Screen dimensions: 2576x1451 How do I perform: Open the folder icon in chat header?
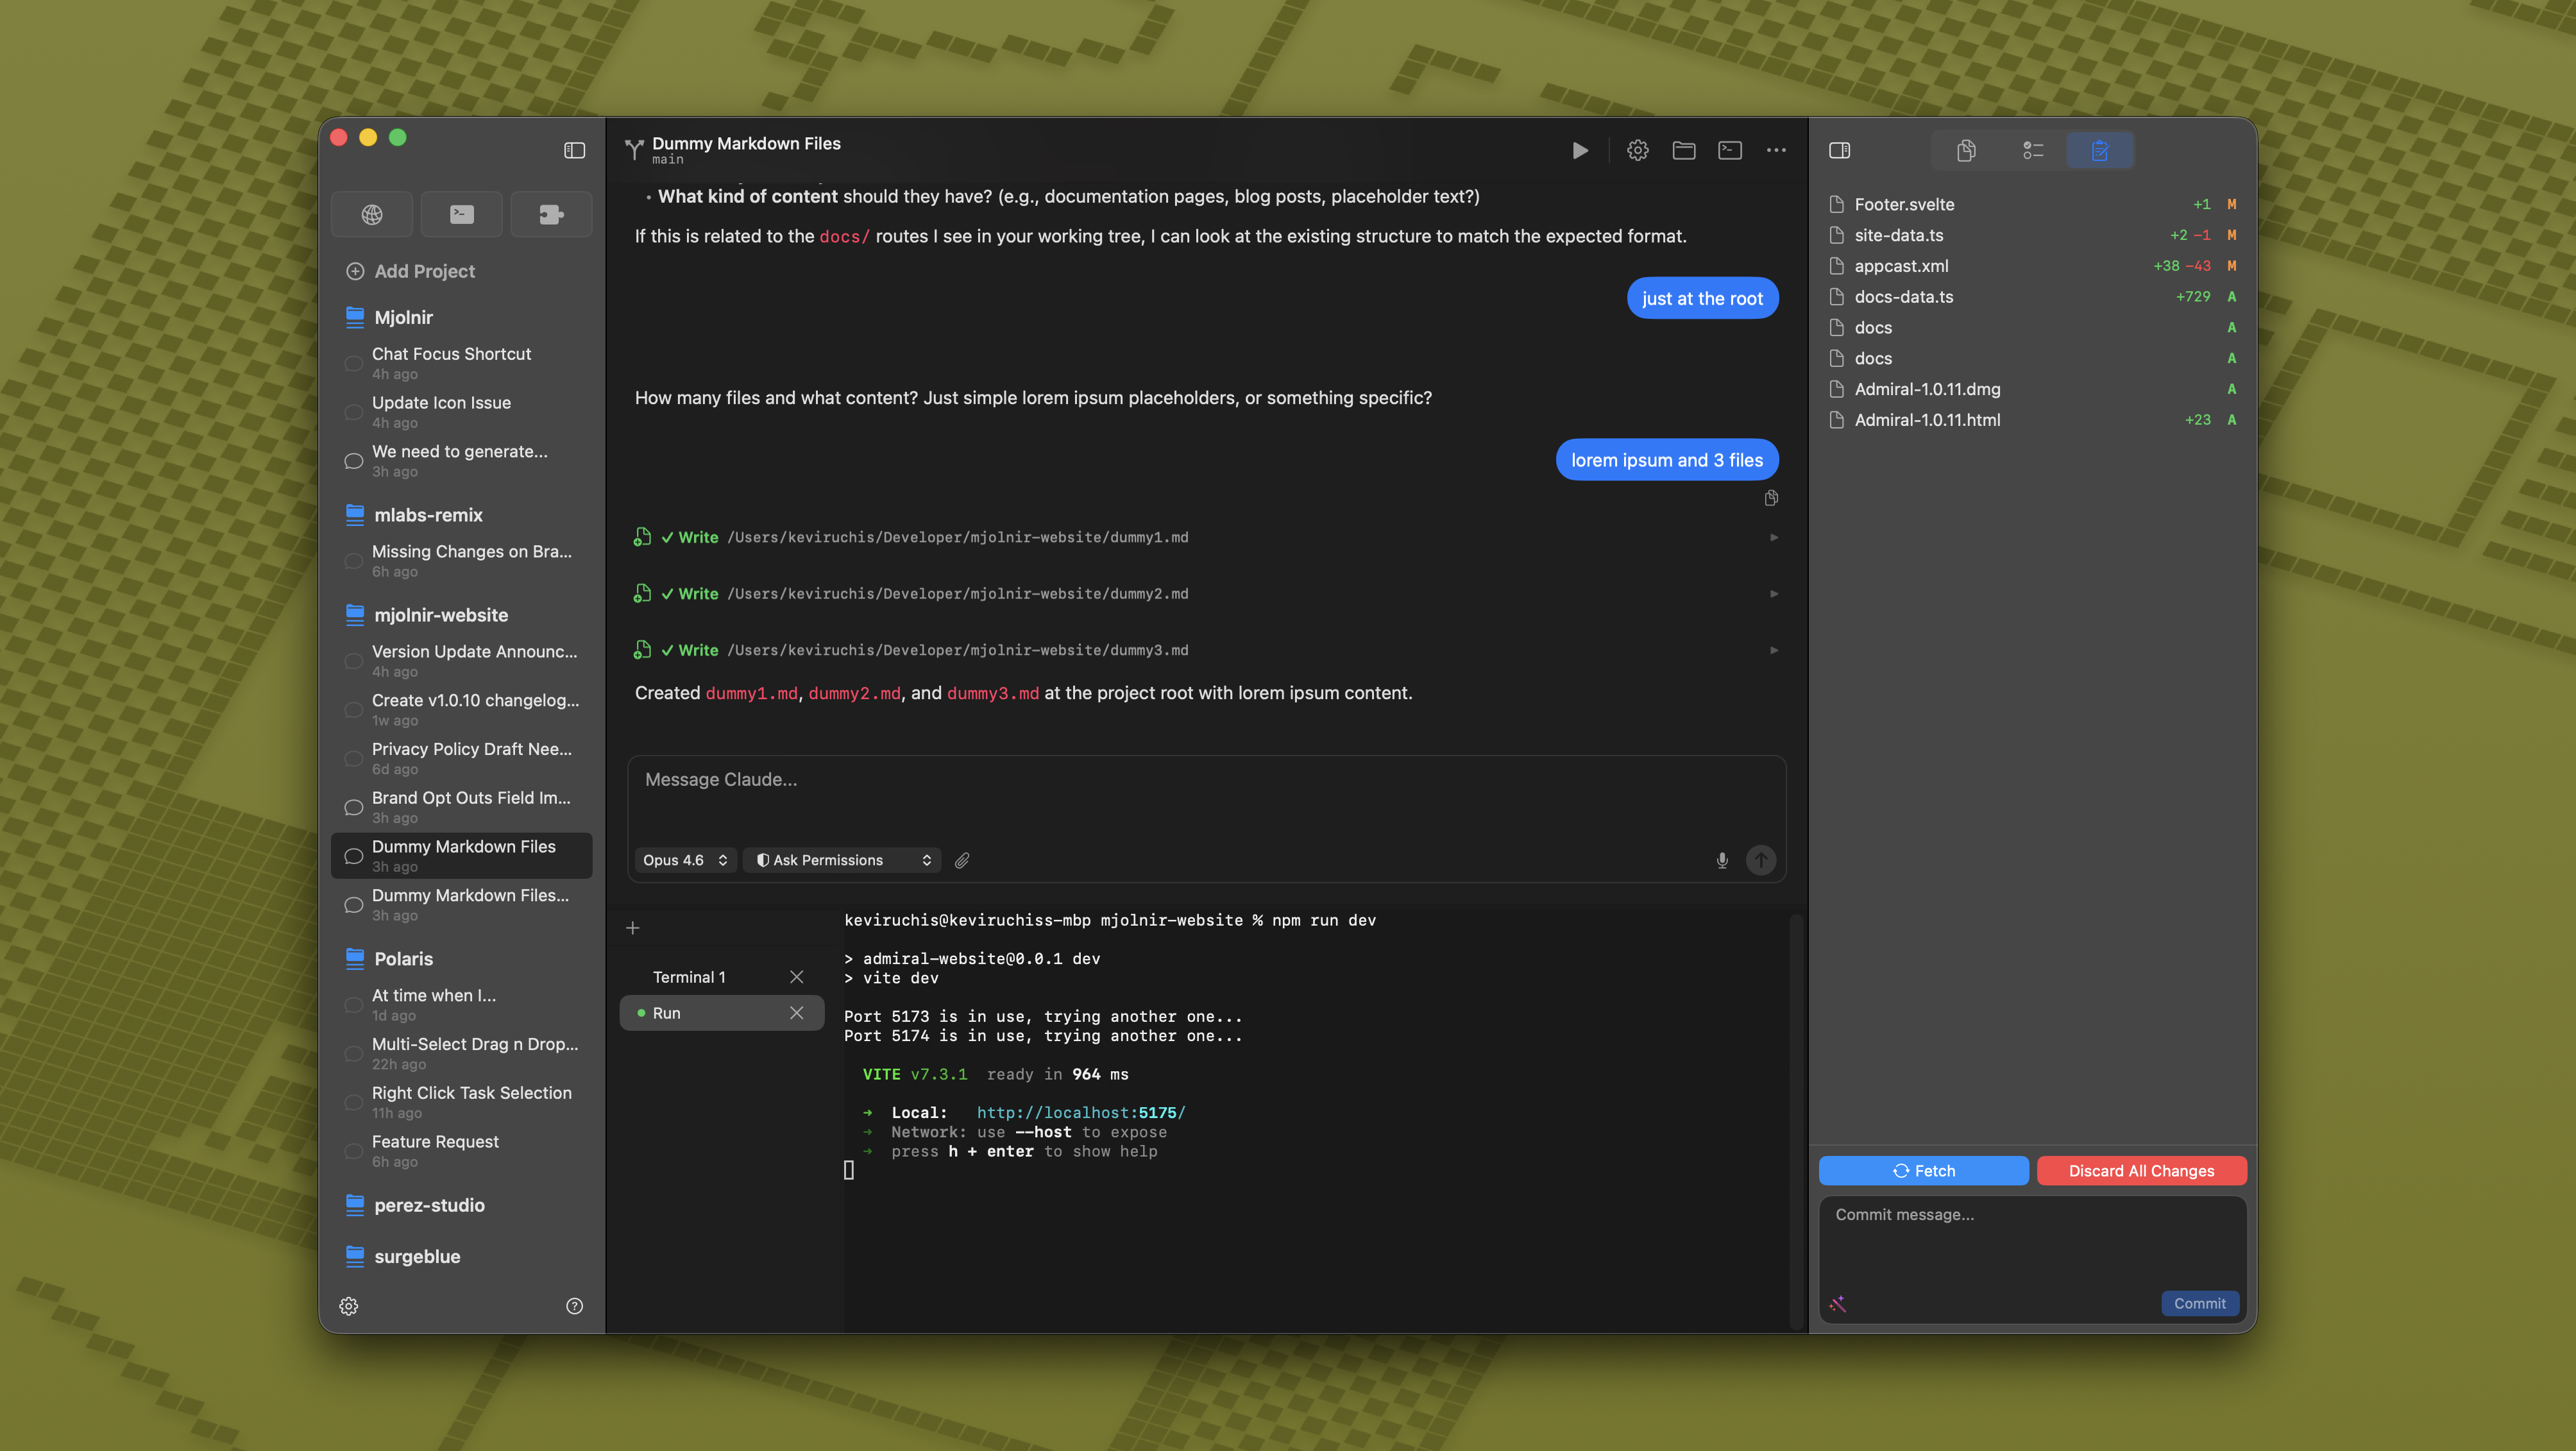pos(1684,150)
